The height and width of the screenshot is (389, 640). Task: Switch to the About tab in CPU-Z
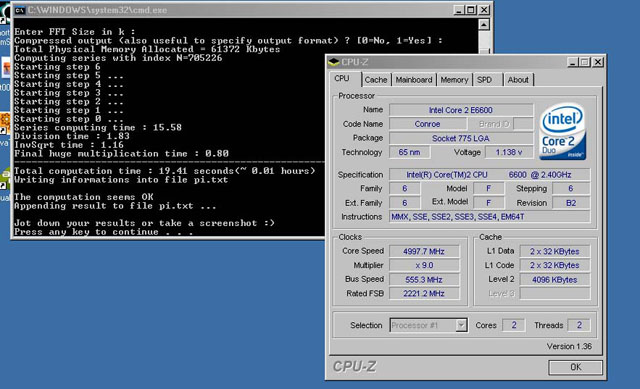point(518,80)
